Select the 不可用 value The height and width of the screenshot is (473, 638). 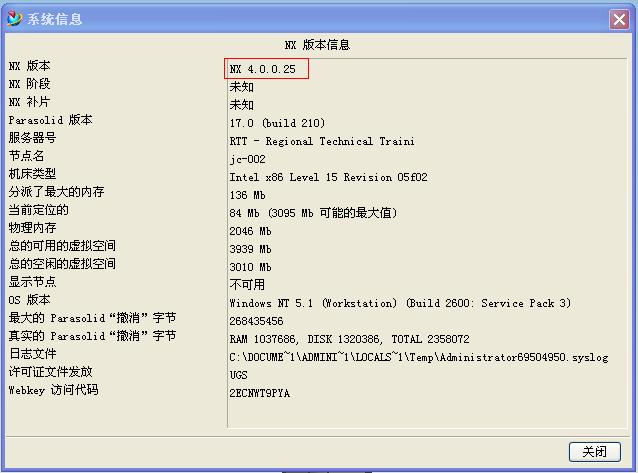[247, 285]
